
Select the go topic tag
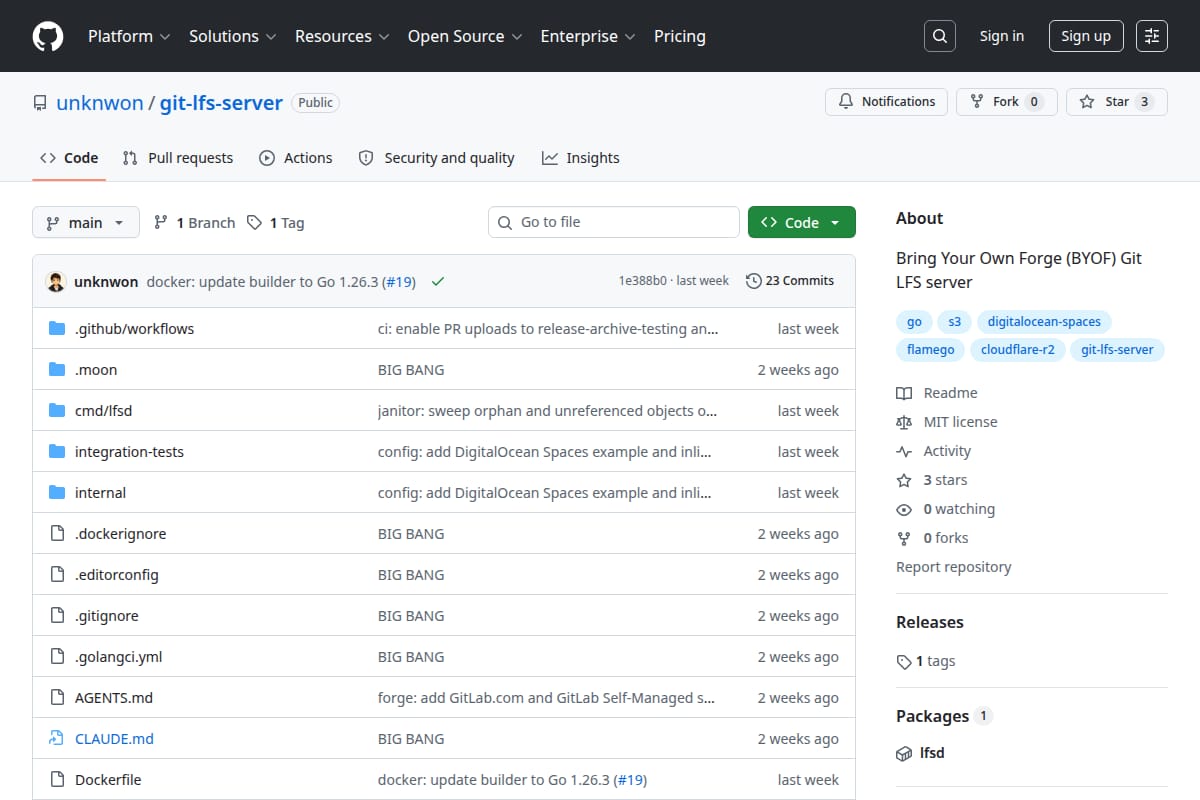[914, 322]
